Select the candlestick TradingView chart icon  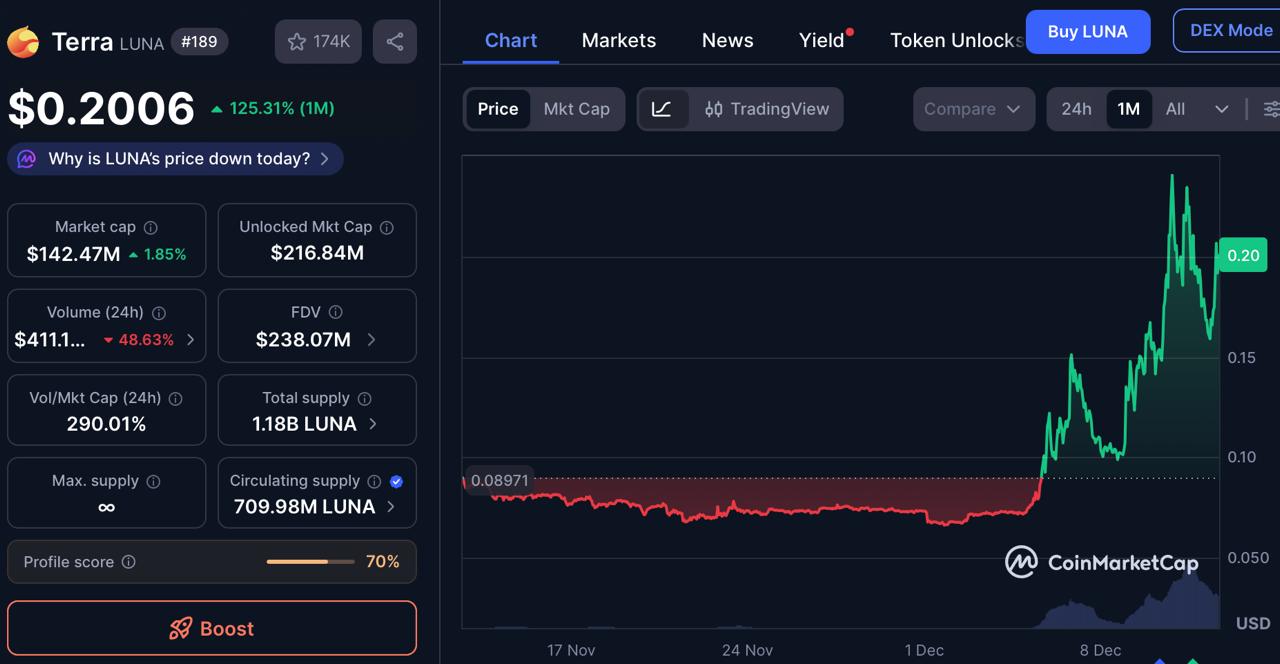(x=713, y=109)
